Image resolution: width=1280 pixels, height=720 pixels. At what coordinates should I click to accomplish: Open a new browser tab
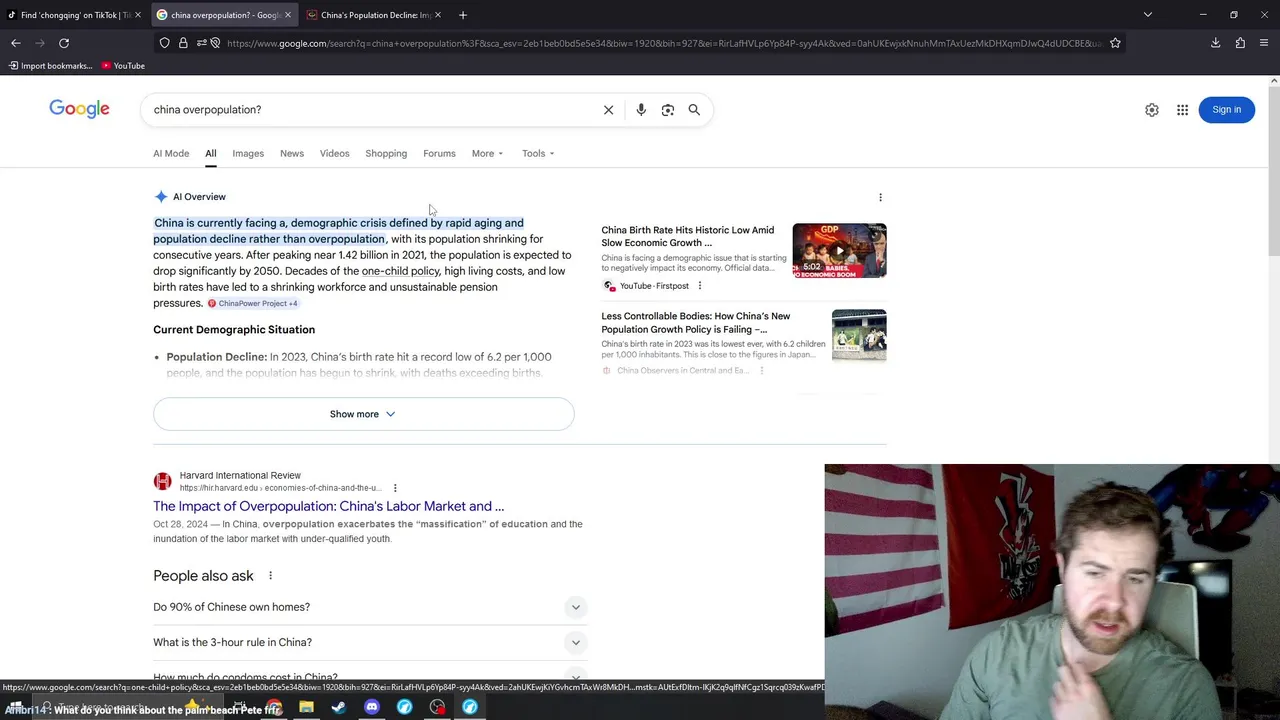pyautogui.click(x=463, y=15)
